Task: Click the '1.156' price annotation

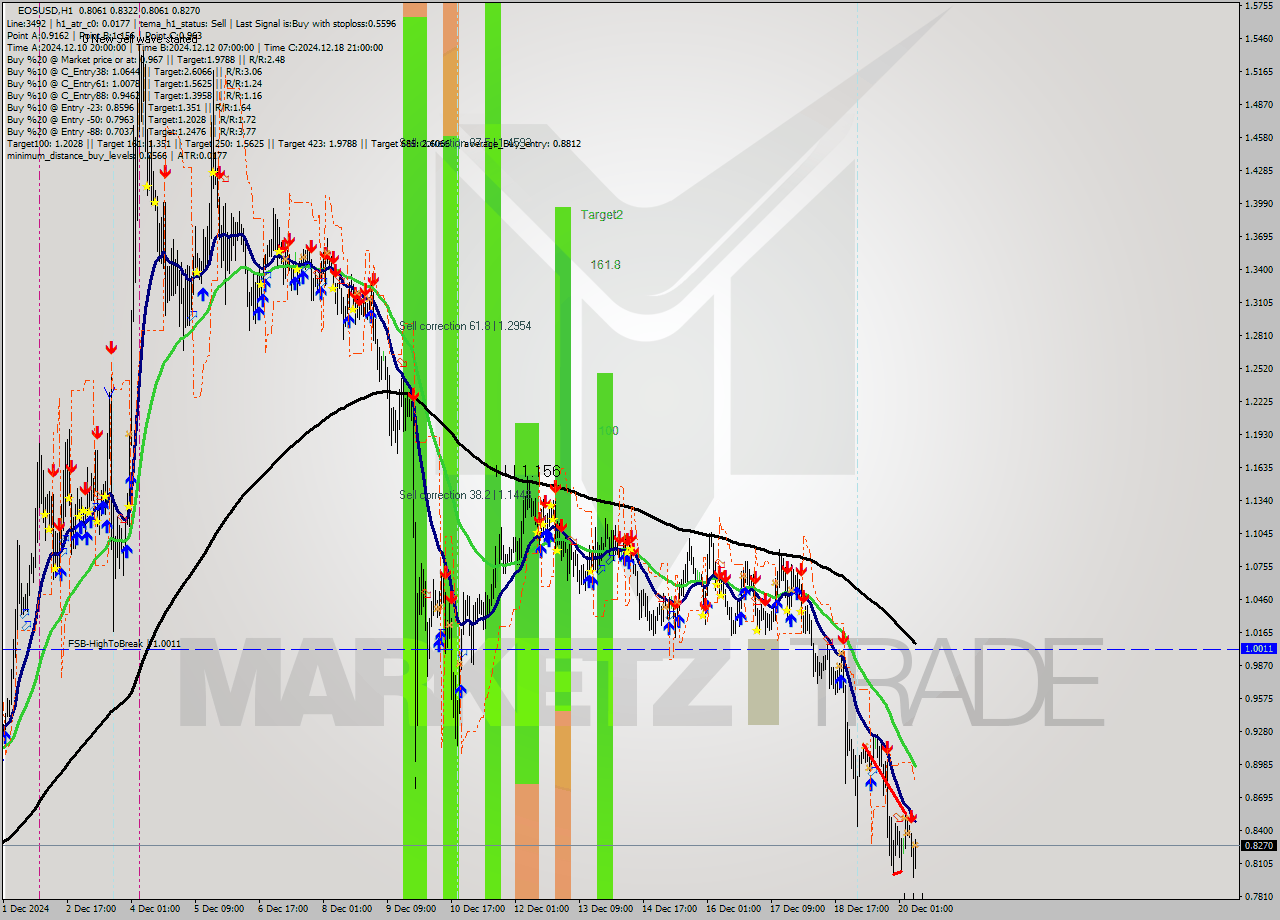Action: [541, 471]
